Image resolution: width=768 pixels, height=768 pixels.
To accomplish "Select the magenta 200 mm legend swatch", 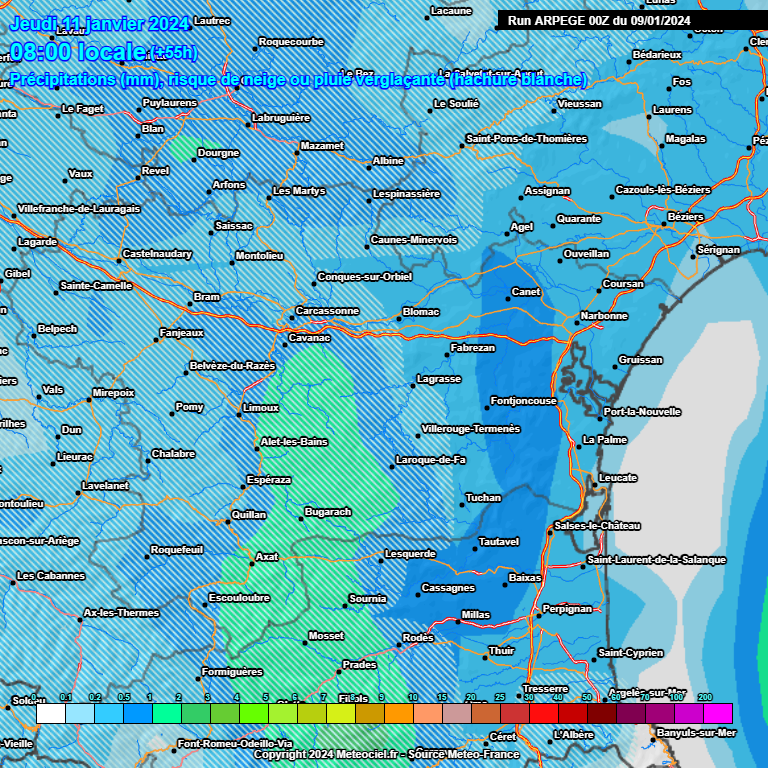I will [x=718, y=713].
